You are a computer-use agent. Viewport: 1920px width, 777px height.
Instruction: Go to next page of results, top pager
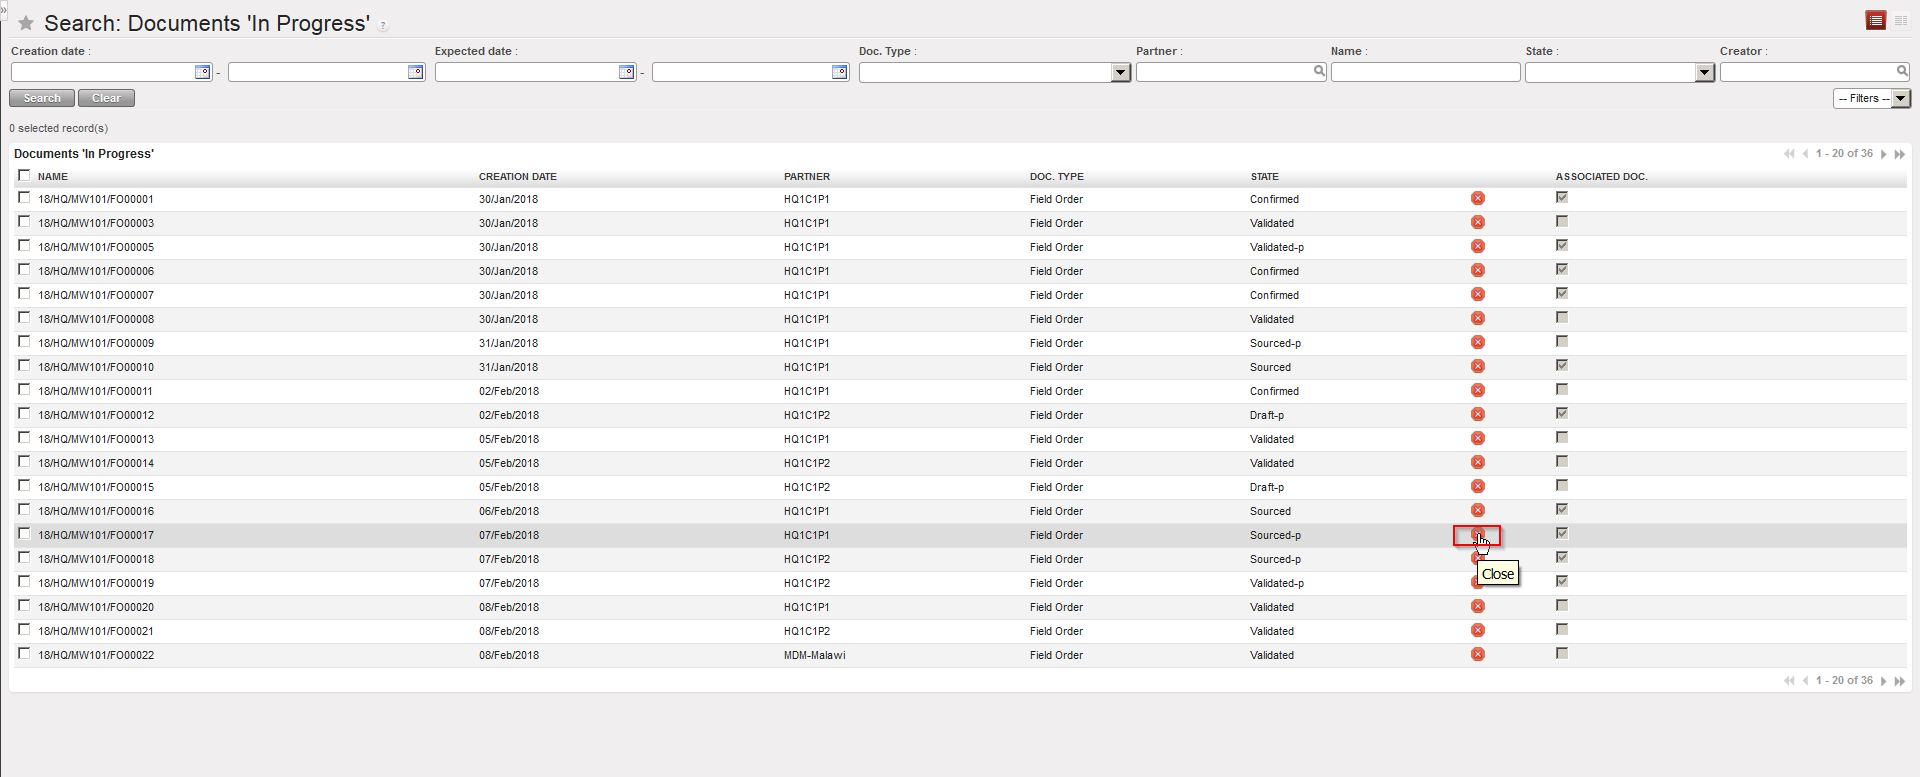1884,154
